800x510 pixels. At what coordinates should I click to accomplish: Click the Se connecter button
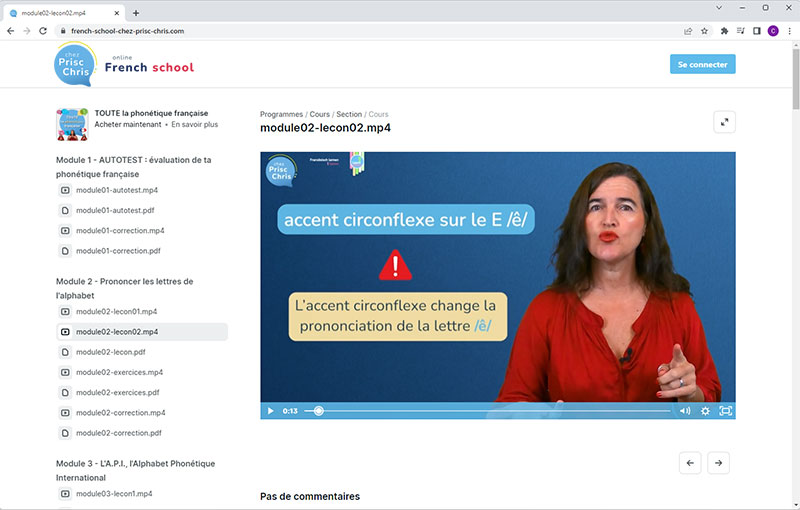pos(702,64)
